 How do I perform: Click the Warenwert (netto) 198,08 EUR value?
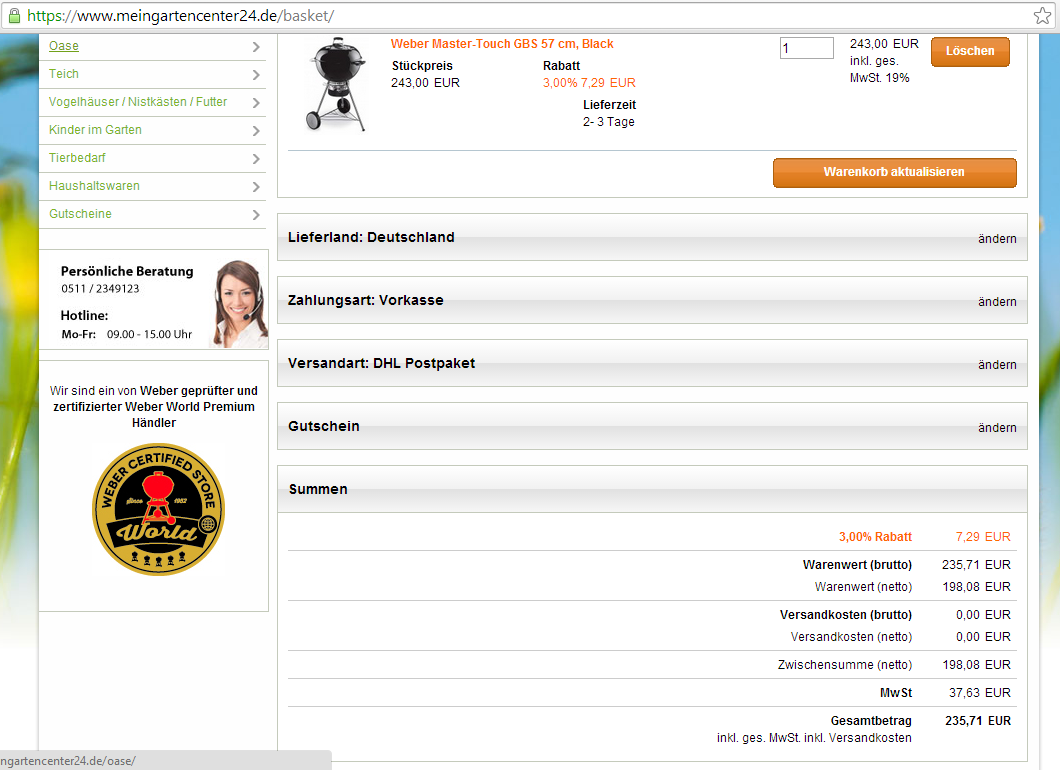(x=977, y=587)
